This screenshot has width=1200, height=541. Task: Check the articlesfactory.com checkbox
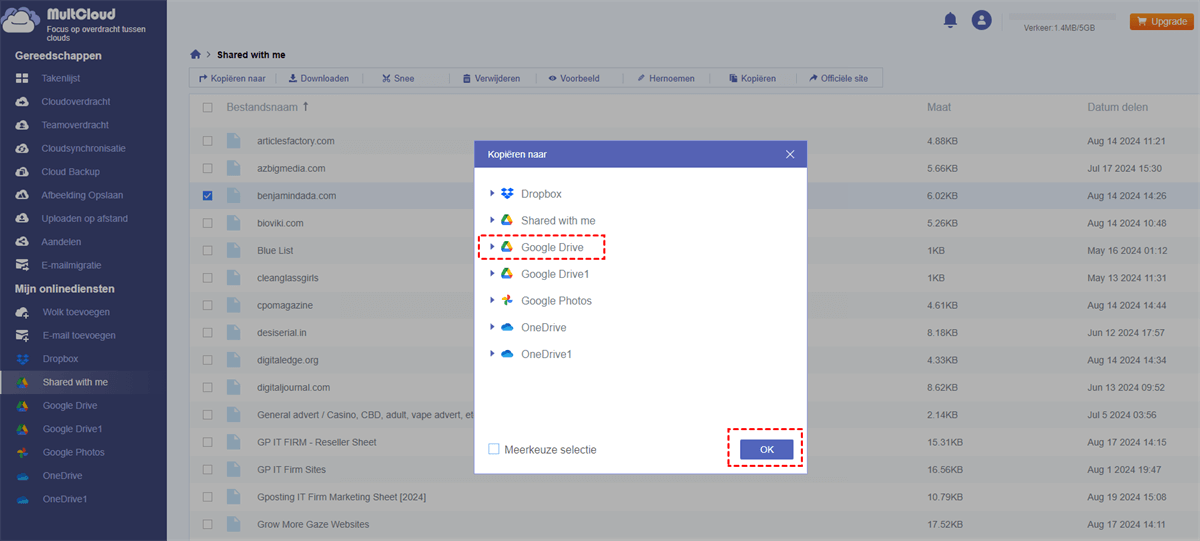207,141
